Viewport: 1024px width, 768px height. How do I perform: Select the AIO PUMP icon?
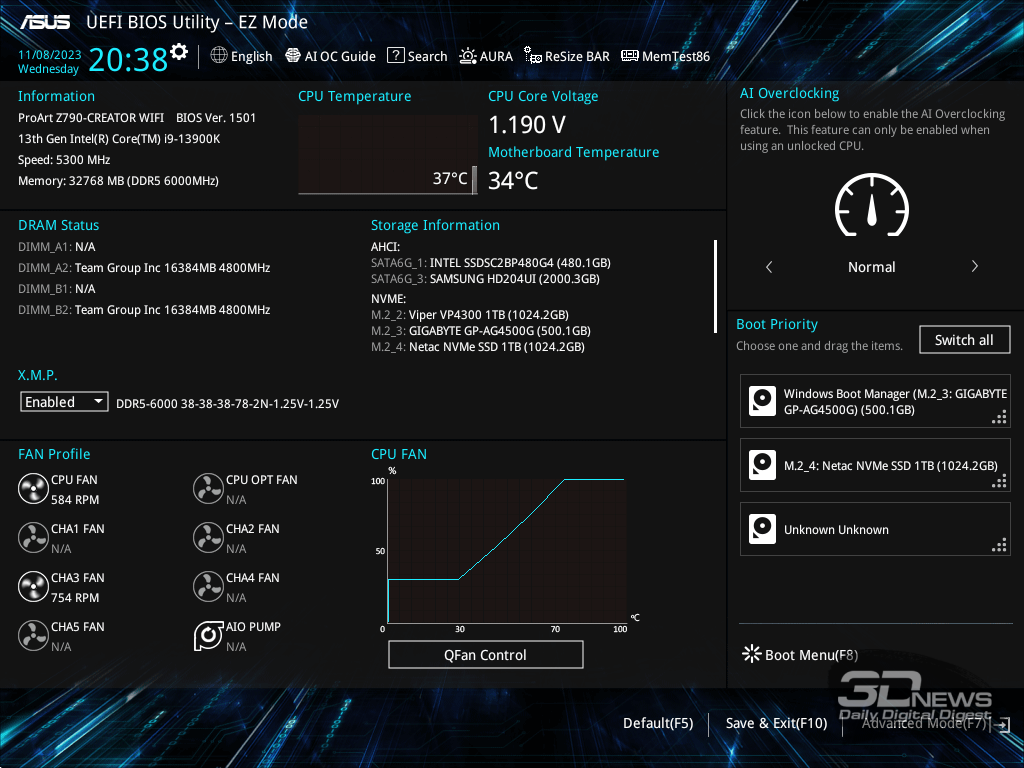tap(208, 635)
